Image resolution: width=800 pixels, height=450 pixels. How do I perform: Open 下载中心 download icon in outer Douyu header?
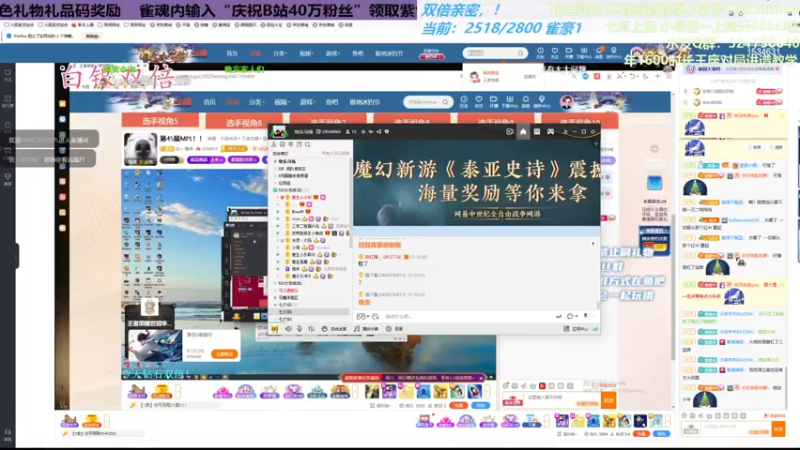pos(584,53)
